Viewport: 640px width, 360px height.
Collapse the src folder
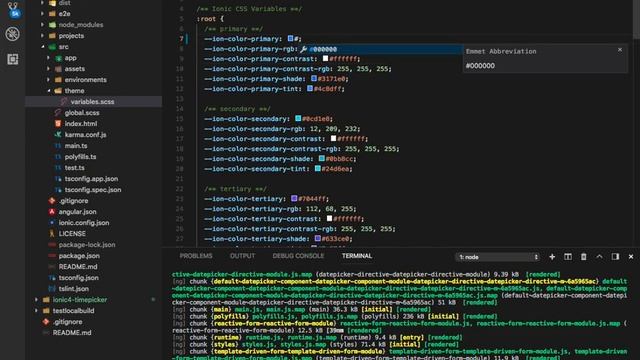tap(42, 47)
